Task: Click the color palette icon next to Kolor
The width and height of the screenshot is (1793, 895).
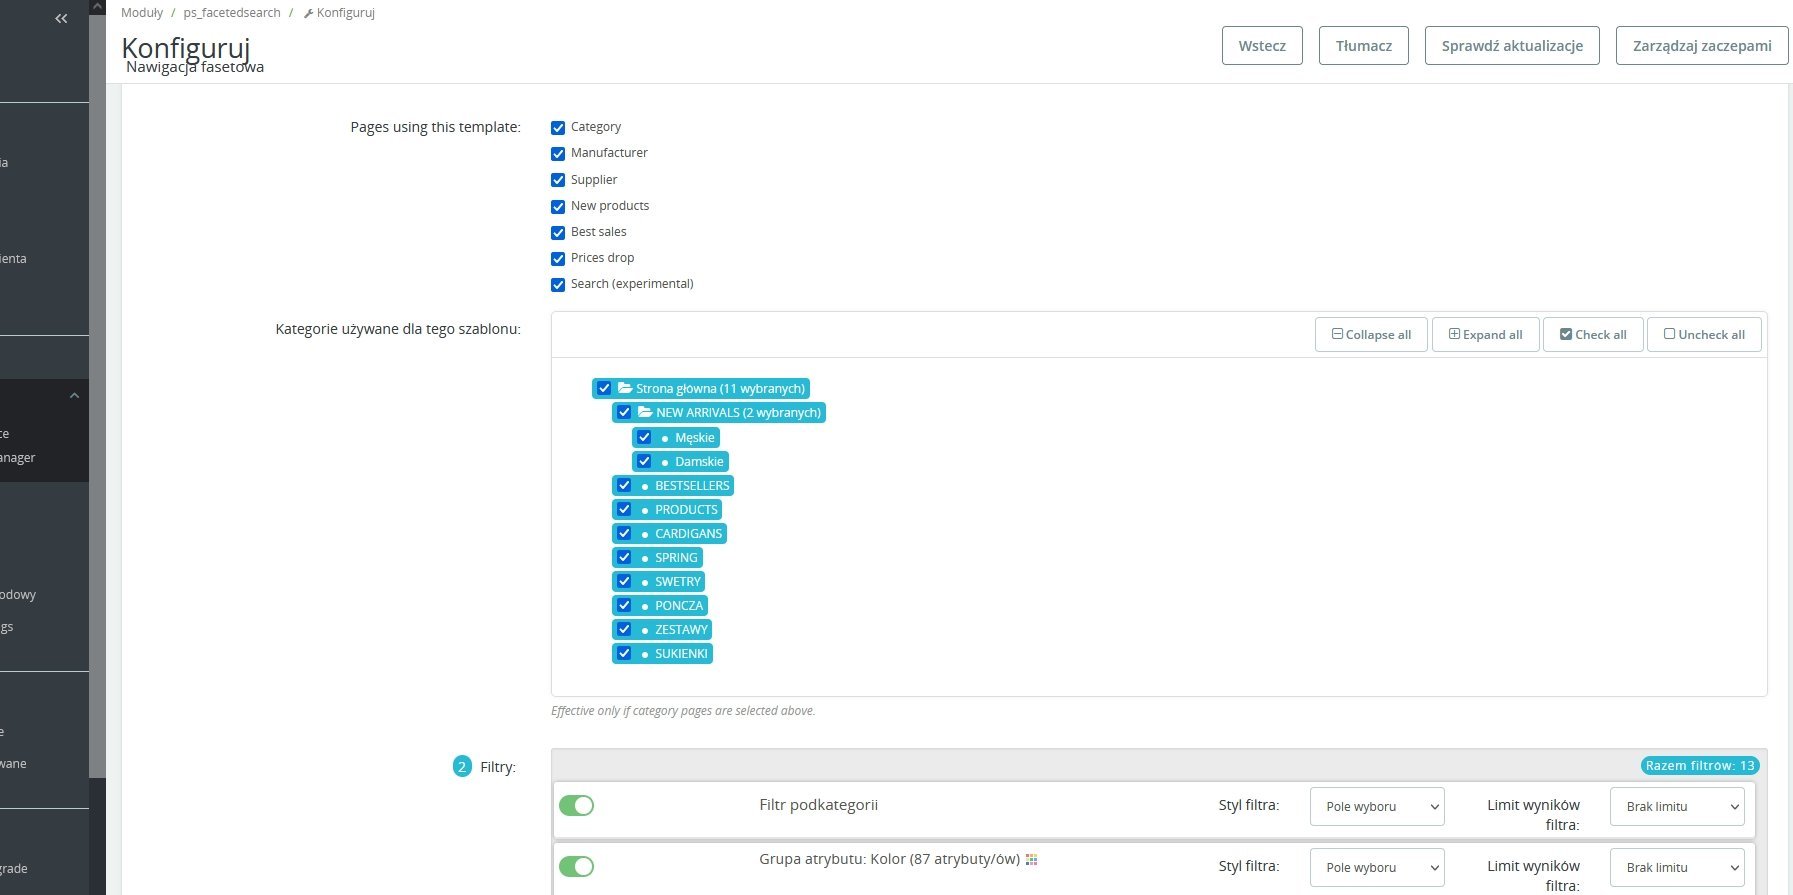Action: (1032, 860)
